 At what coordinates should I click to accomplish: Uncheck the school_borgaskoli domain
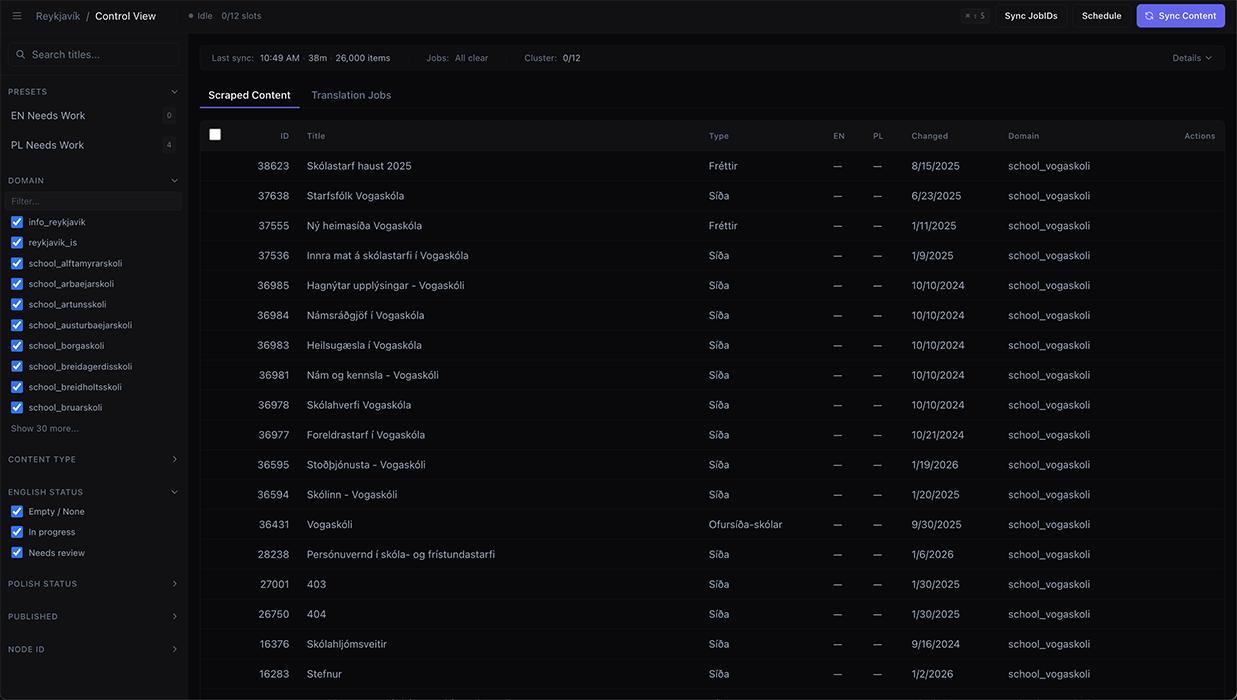(17, 346)
